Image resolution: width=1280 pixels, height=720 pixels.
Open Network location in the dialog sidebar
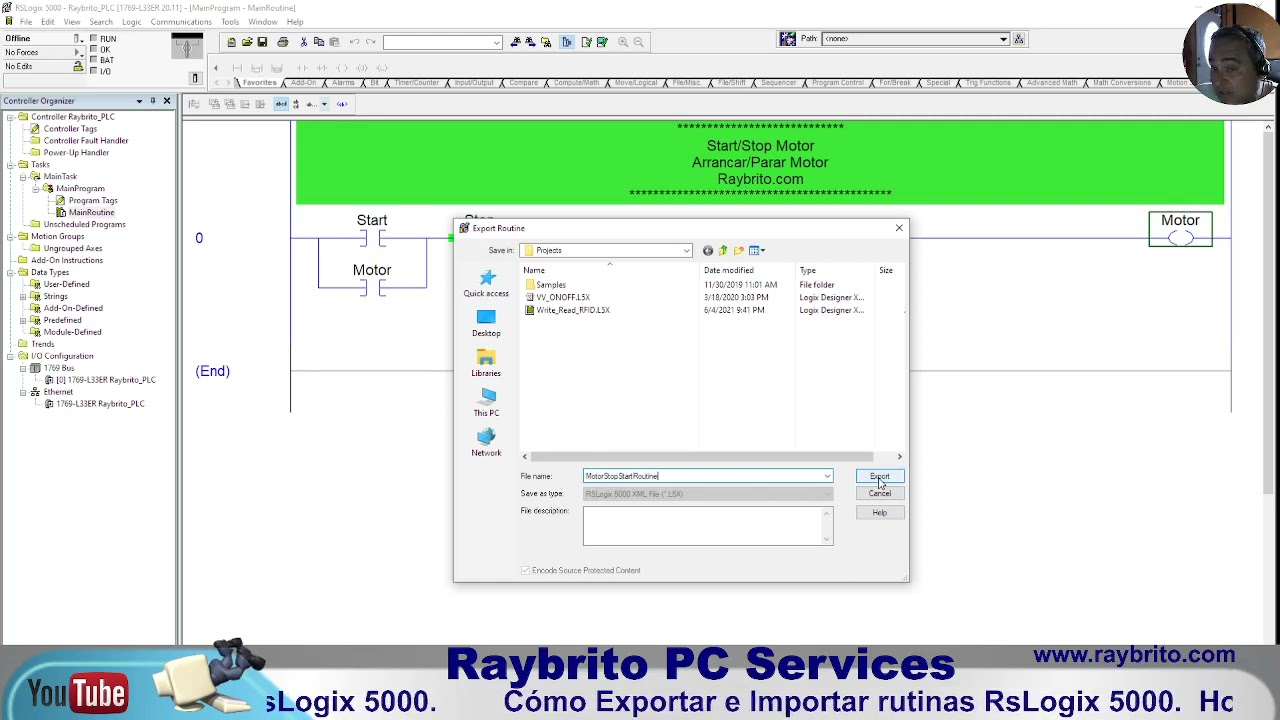point(486,443)
